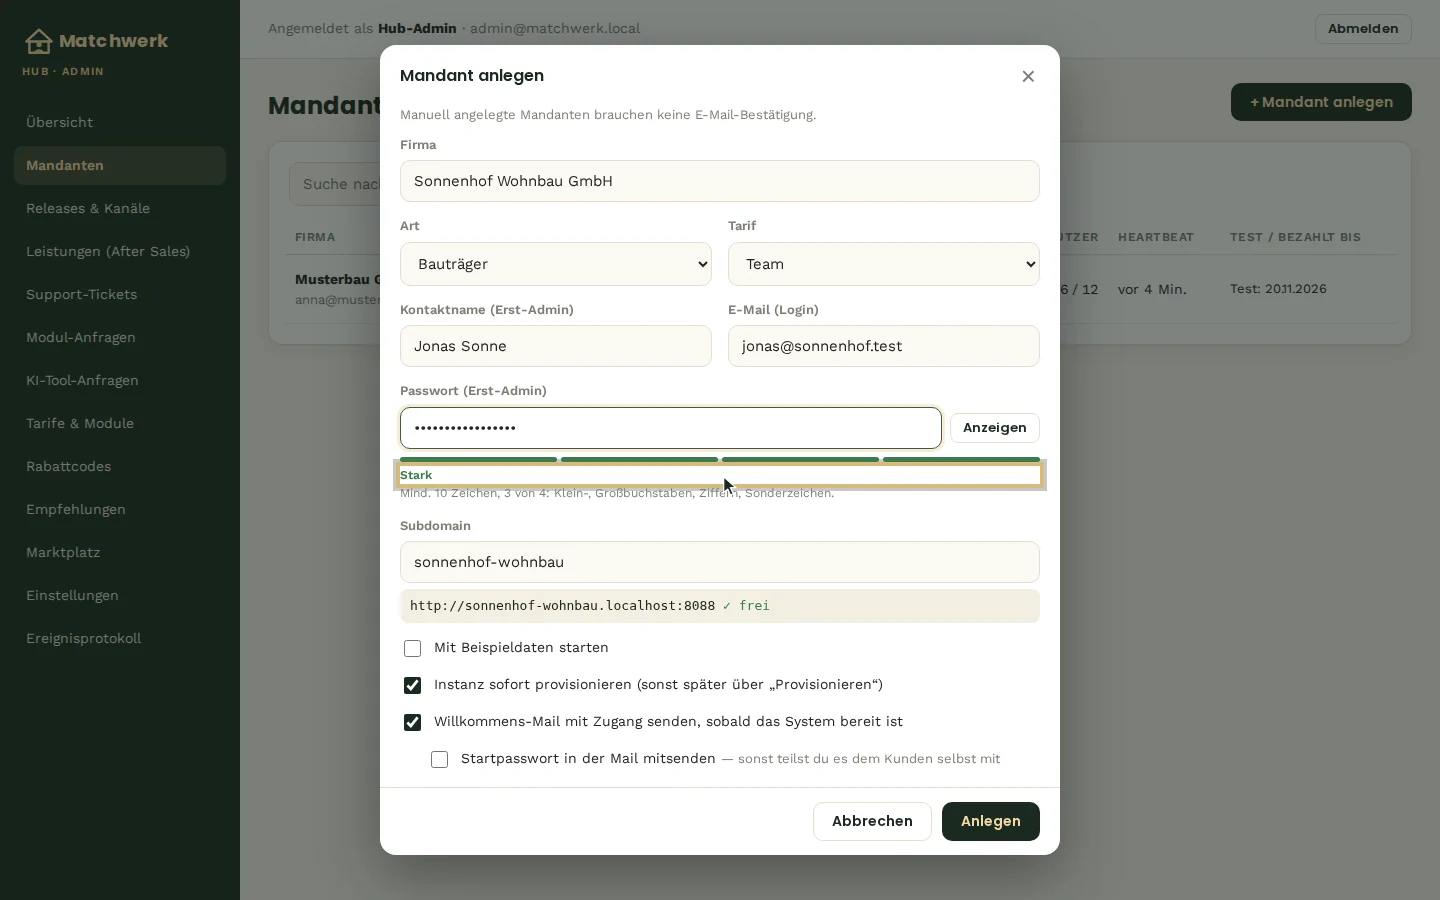Click admin@matchwerk.local in the header

tap(555, 29)
